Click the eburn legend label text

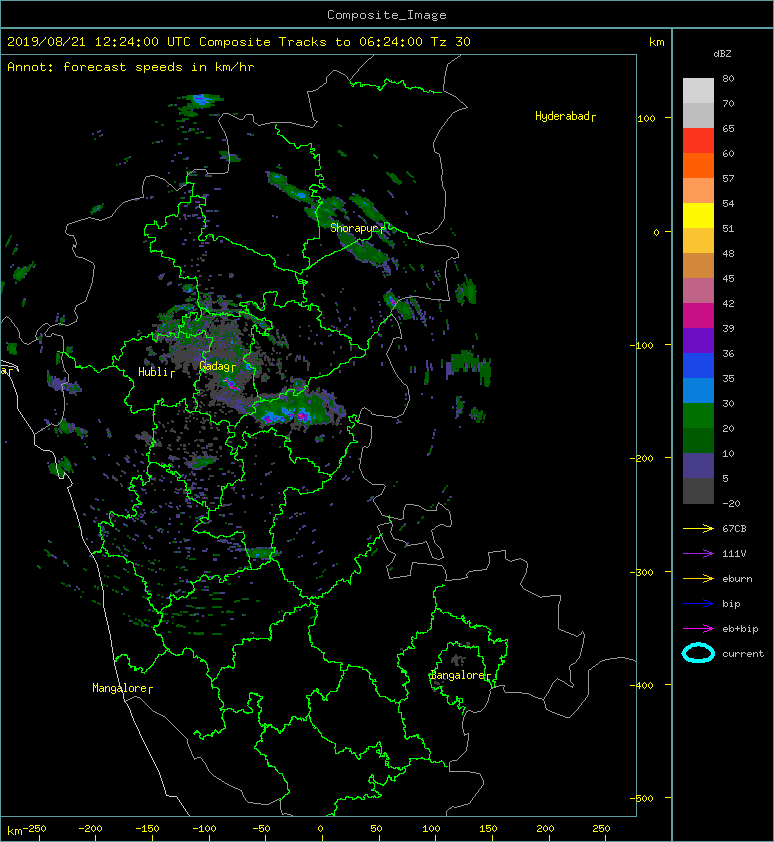tap(737, 579)
